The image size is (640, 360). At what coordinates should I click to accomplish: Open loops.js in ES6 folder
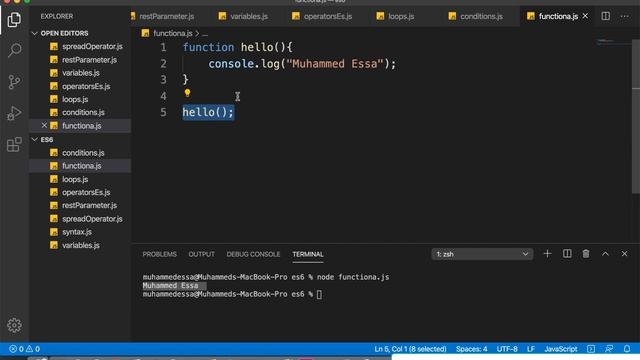tap(80, 179)
